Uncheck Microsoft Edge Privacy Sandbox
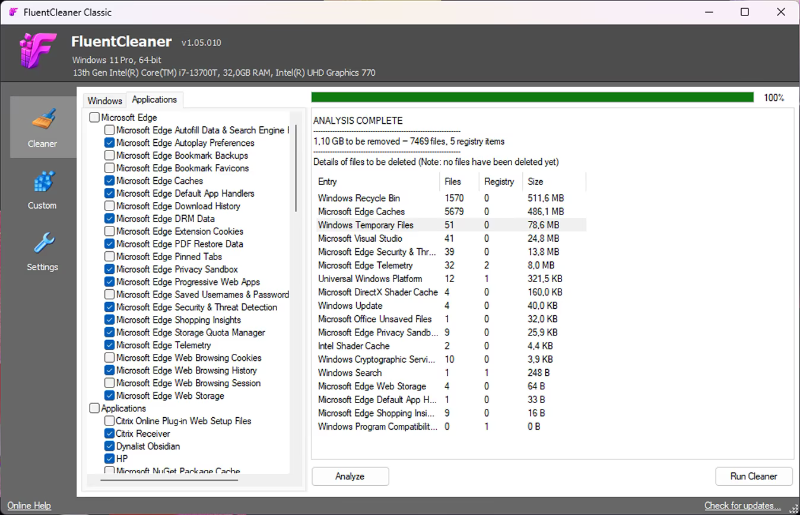 tap(109, 269)
